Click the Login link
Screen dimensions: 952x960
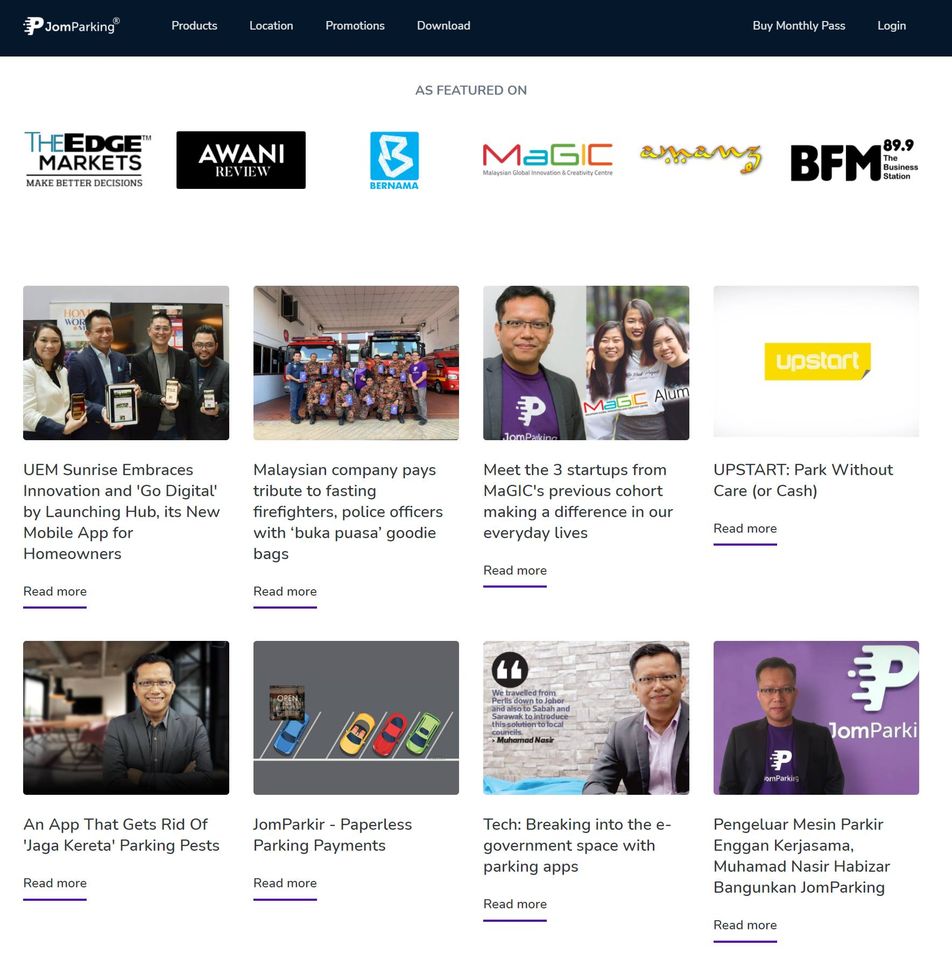coord(891,26)
